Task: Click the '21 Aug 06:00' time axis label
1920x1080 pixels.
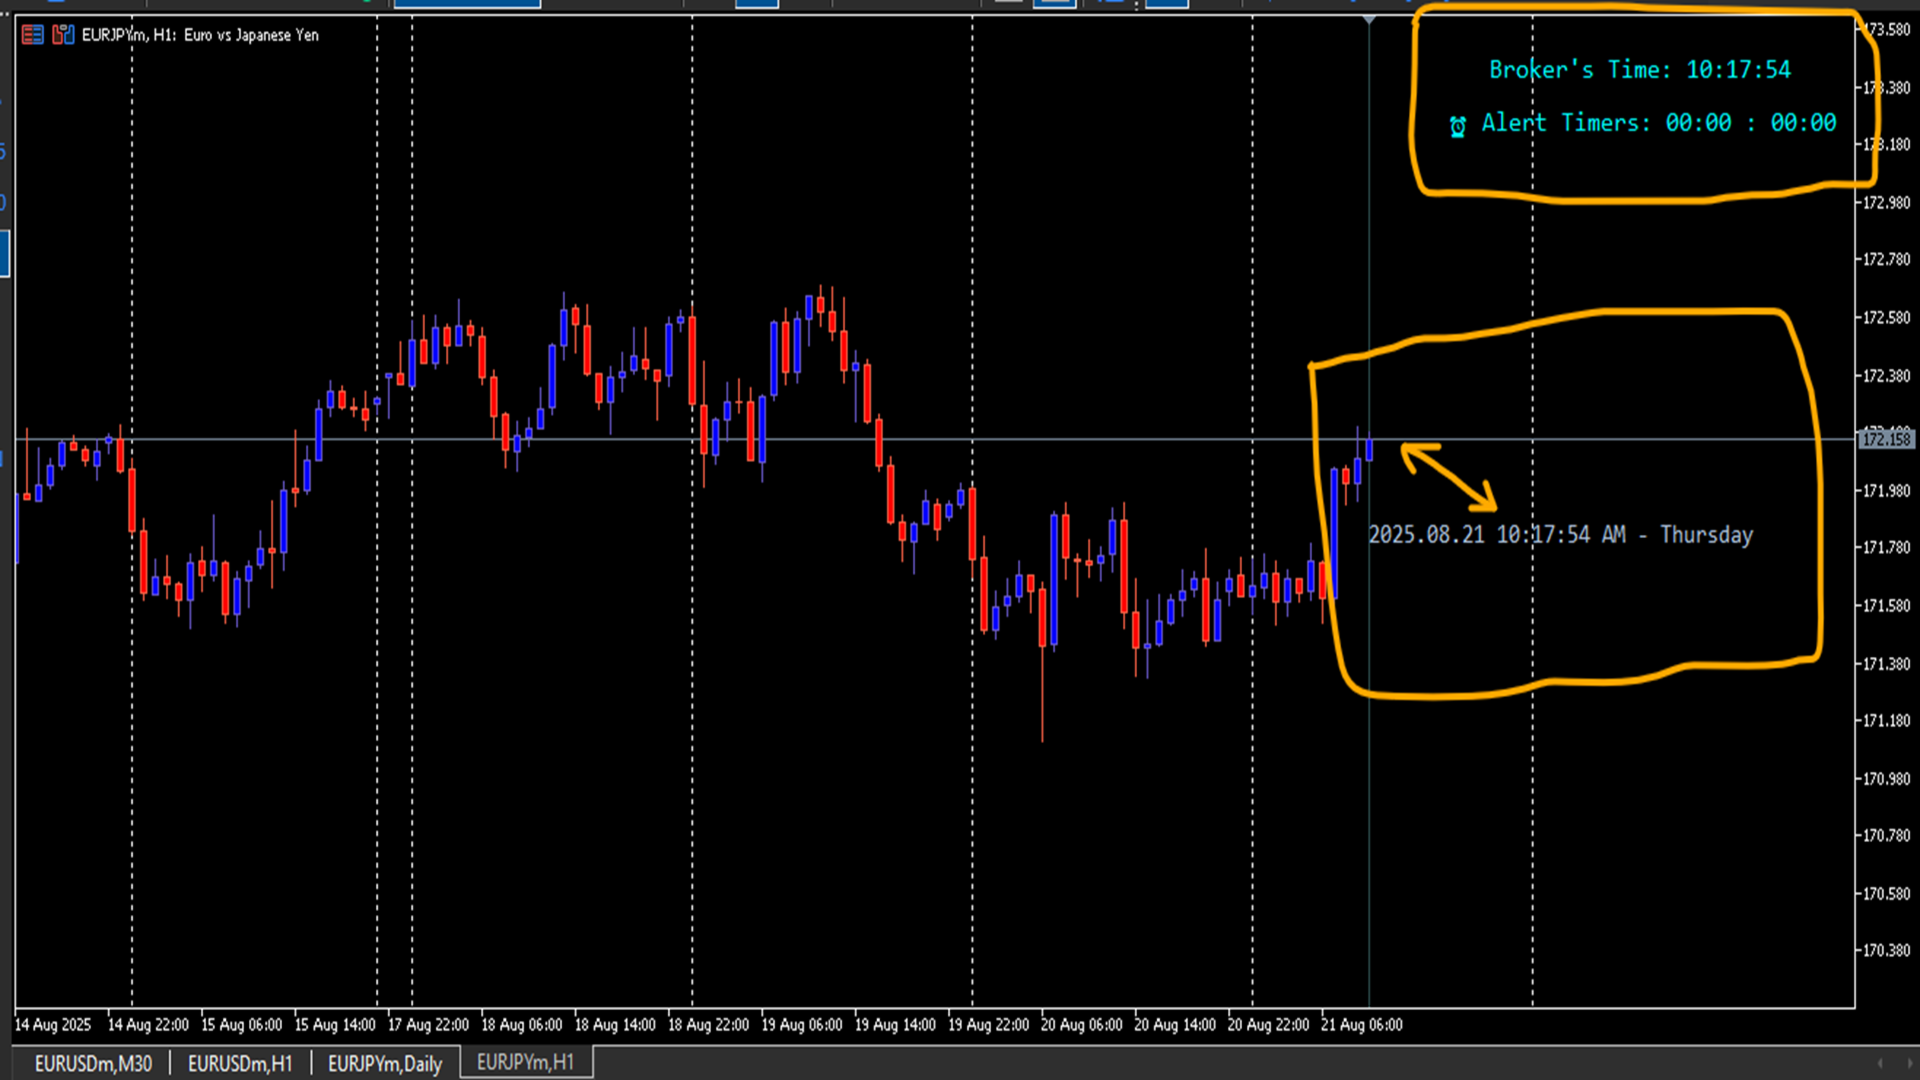Action: [1361, 1025]
